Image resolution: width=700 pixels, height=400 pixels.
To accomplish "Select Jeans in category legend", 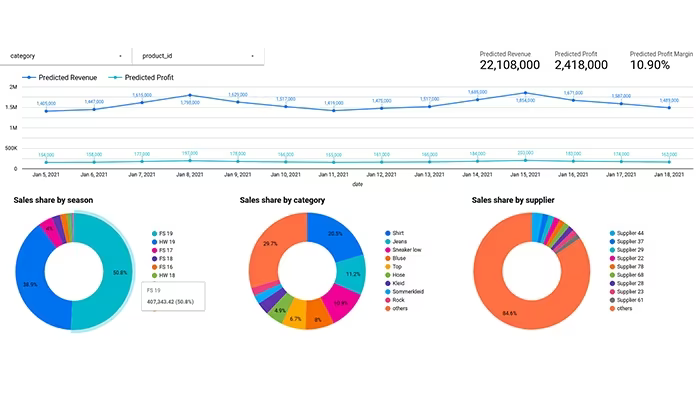I will (396, 242).
